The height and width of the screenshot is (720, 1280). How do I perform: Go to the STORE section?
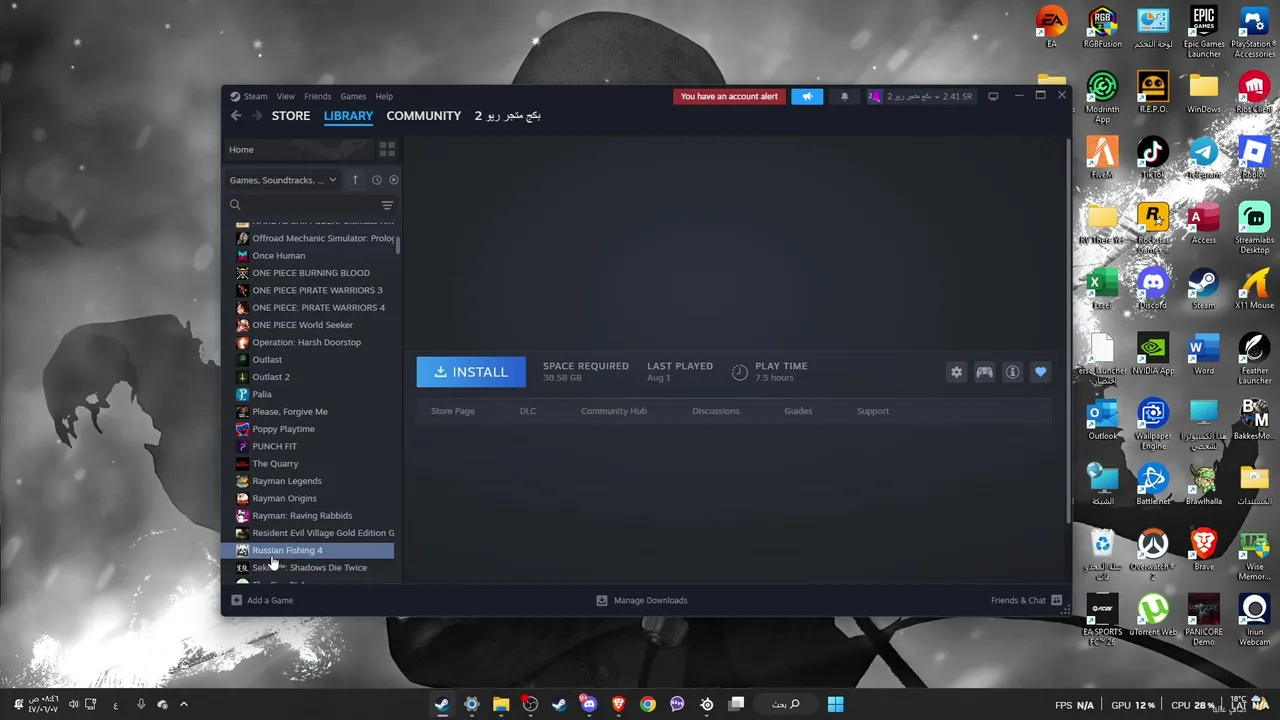pos(291,116)
